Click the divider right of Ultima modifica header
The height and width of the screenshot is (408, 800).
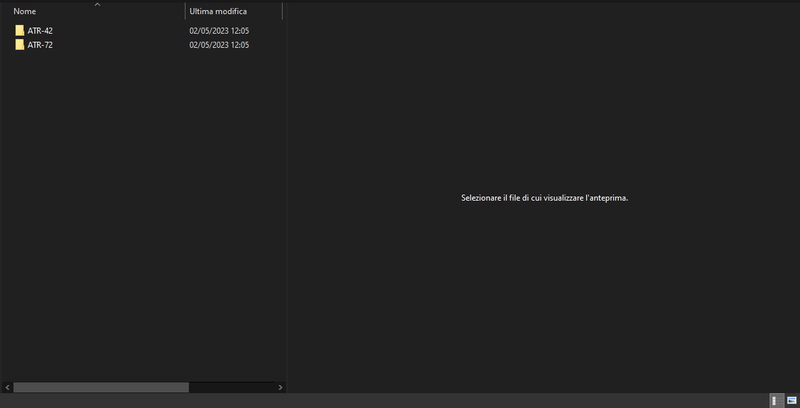coord(282,11)
